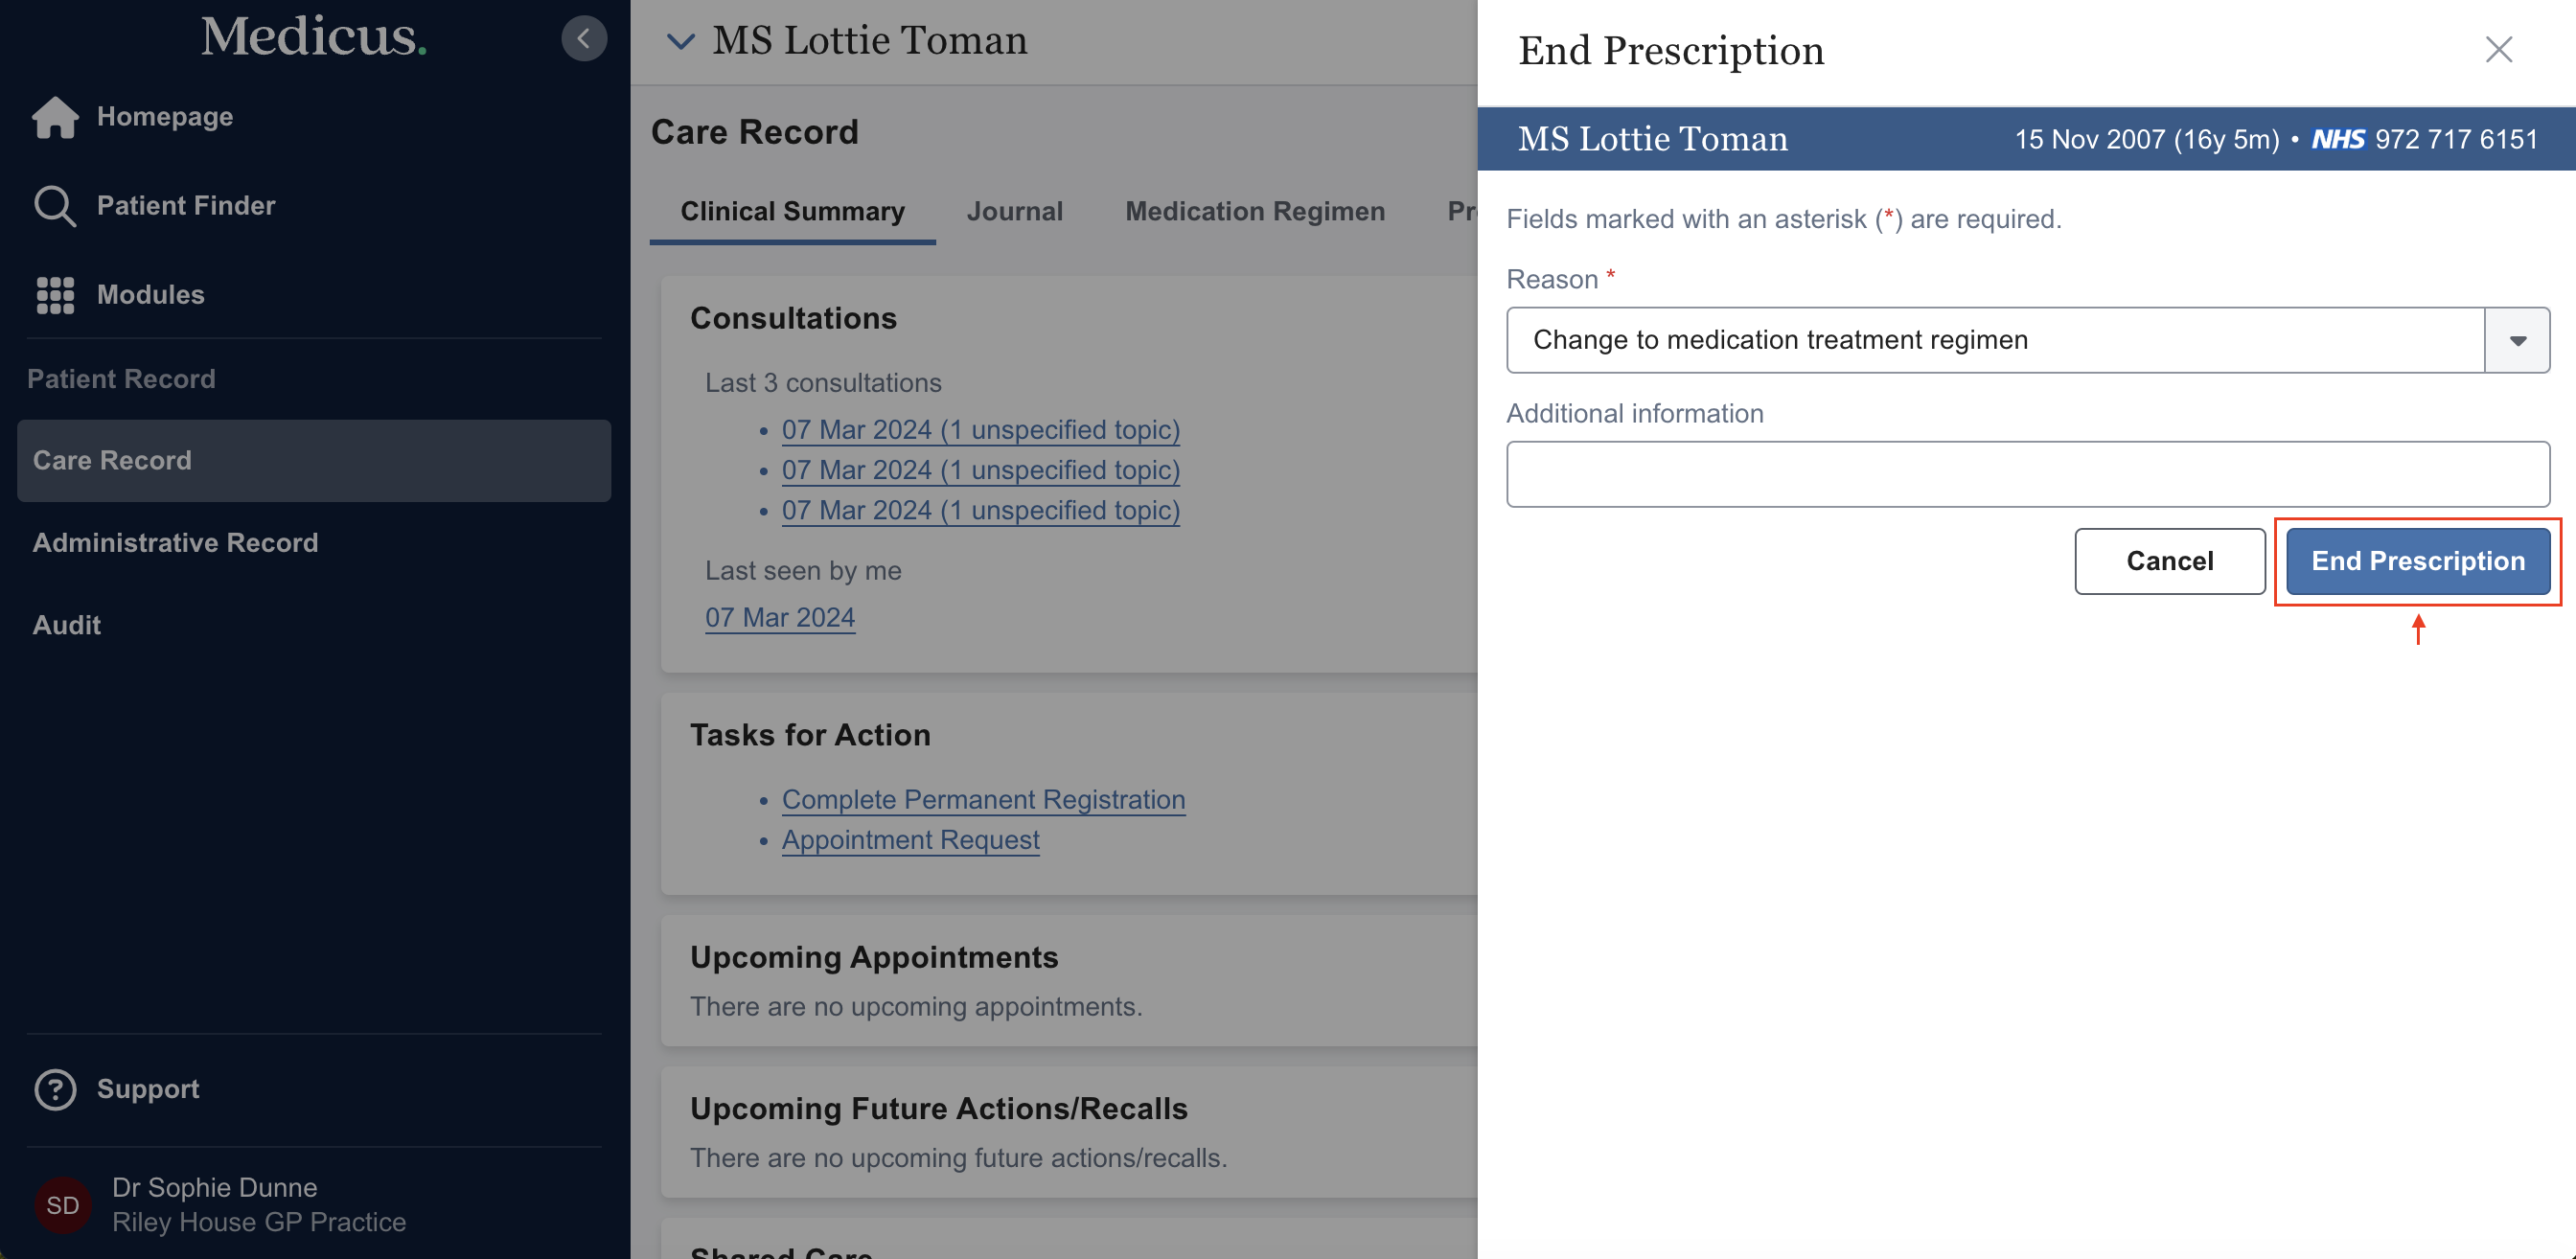Viewport: 2576px width, 1259px height.
Task: Close the End Prescription panel
Action: click(2498, 49)
